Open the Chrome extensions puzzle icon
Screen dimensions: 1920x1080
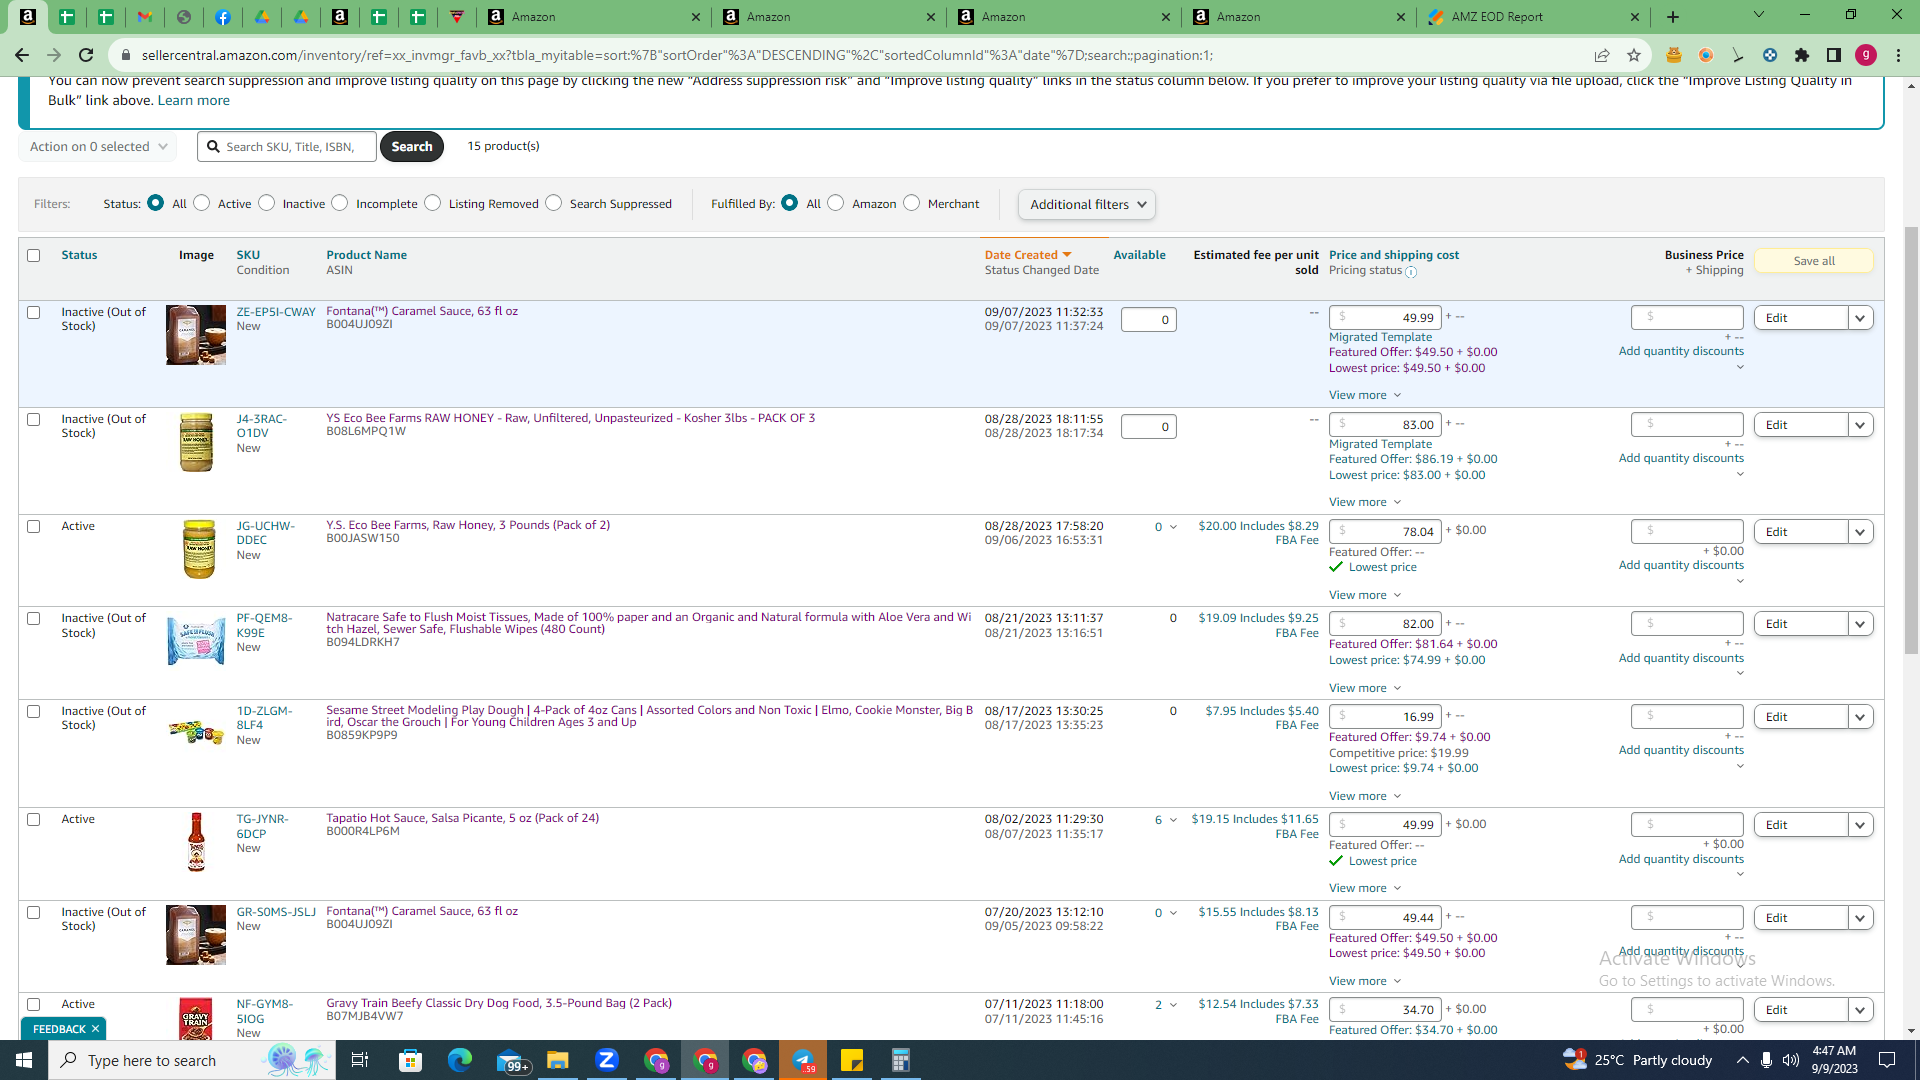pos(1802,55)
